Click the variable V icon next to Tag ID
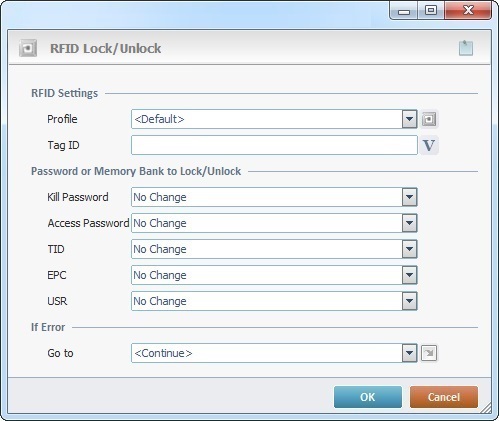Viewport: 499px width, 421px height. point(429,145)
